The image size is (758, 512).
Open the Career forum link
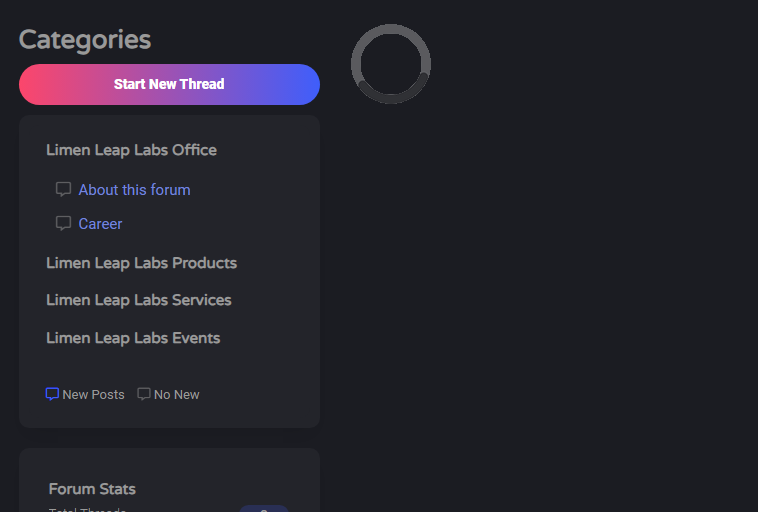click(100, 223)
